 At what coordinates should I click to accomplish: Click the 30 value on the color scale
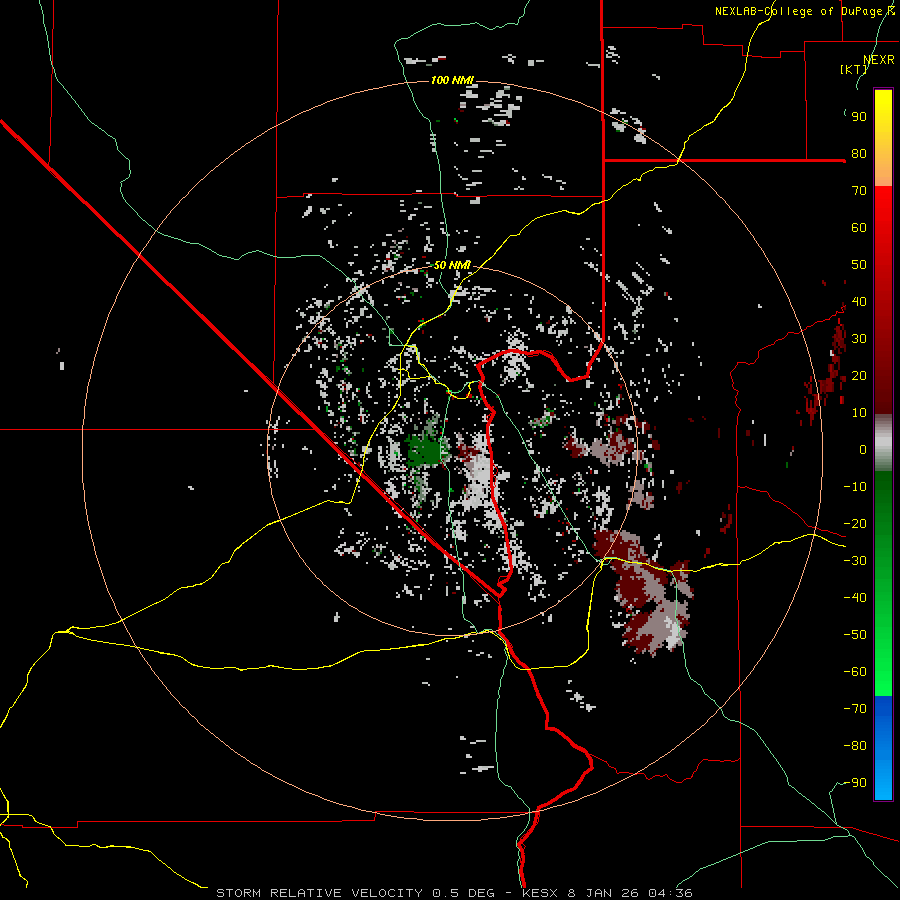pyautogui.click(x=859, y=339)
